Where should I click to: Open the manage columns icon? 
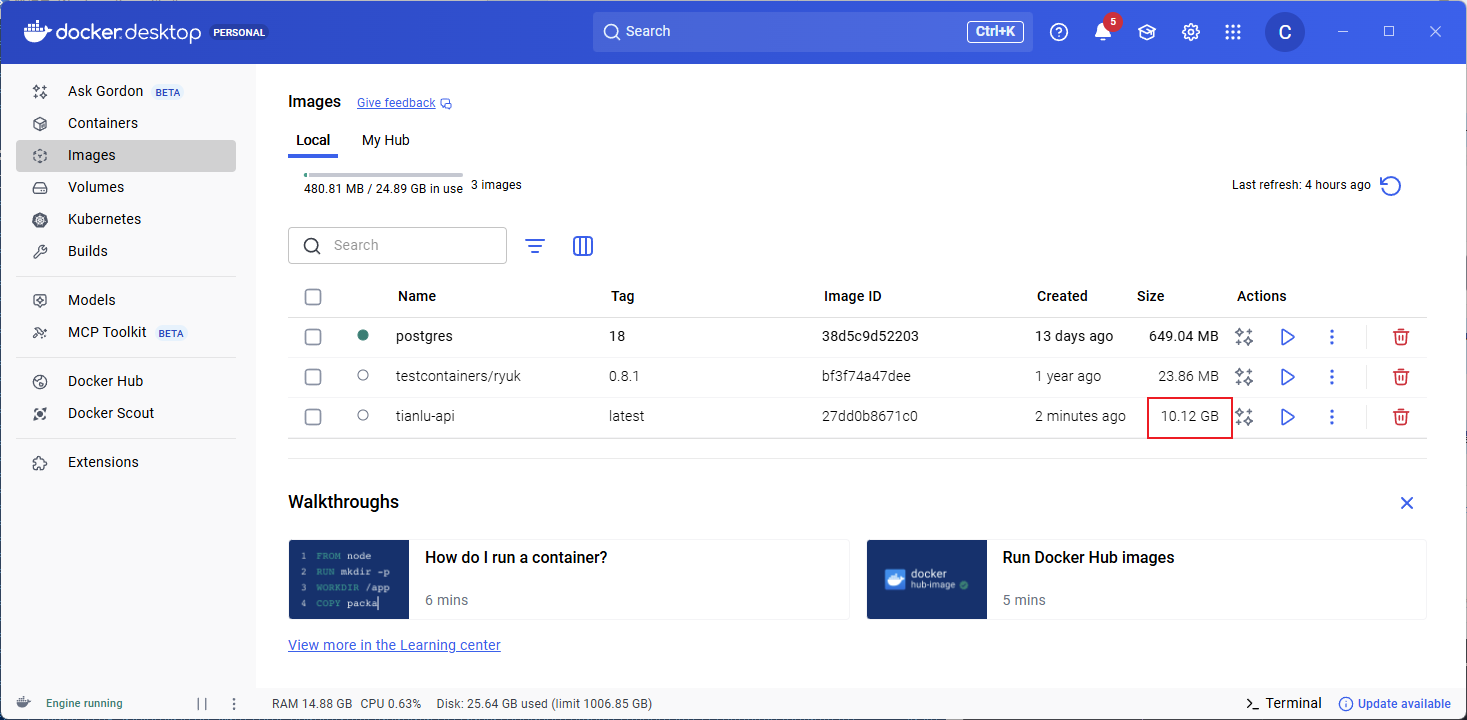point(583,246)
